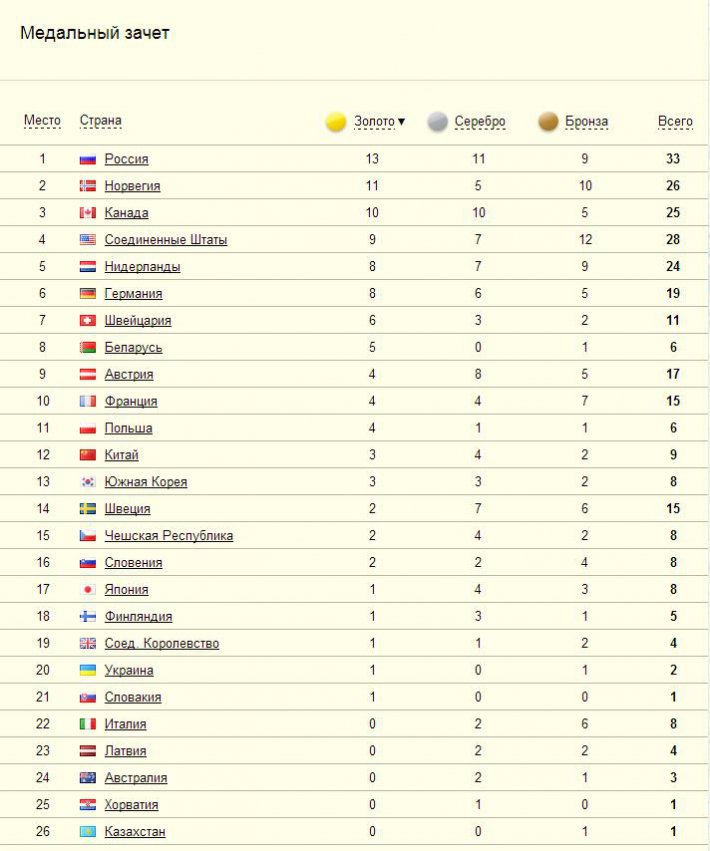Open the Соединенные Штаты link

(x=165, y=240)
